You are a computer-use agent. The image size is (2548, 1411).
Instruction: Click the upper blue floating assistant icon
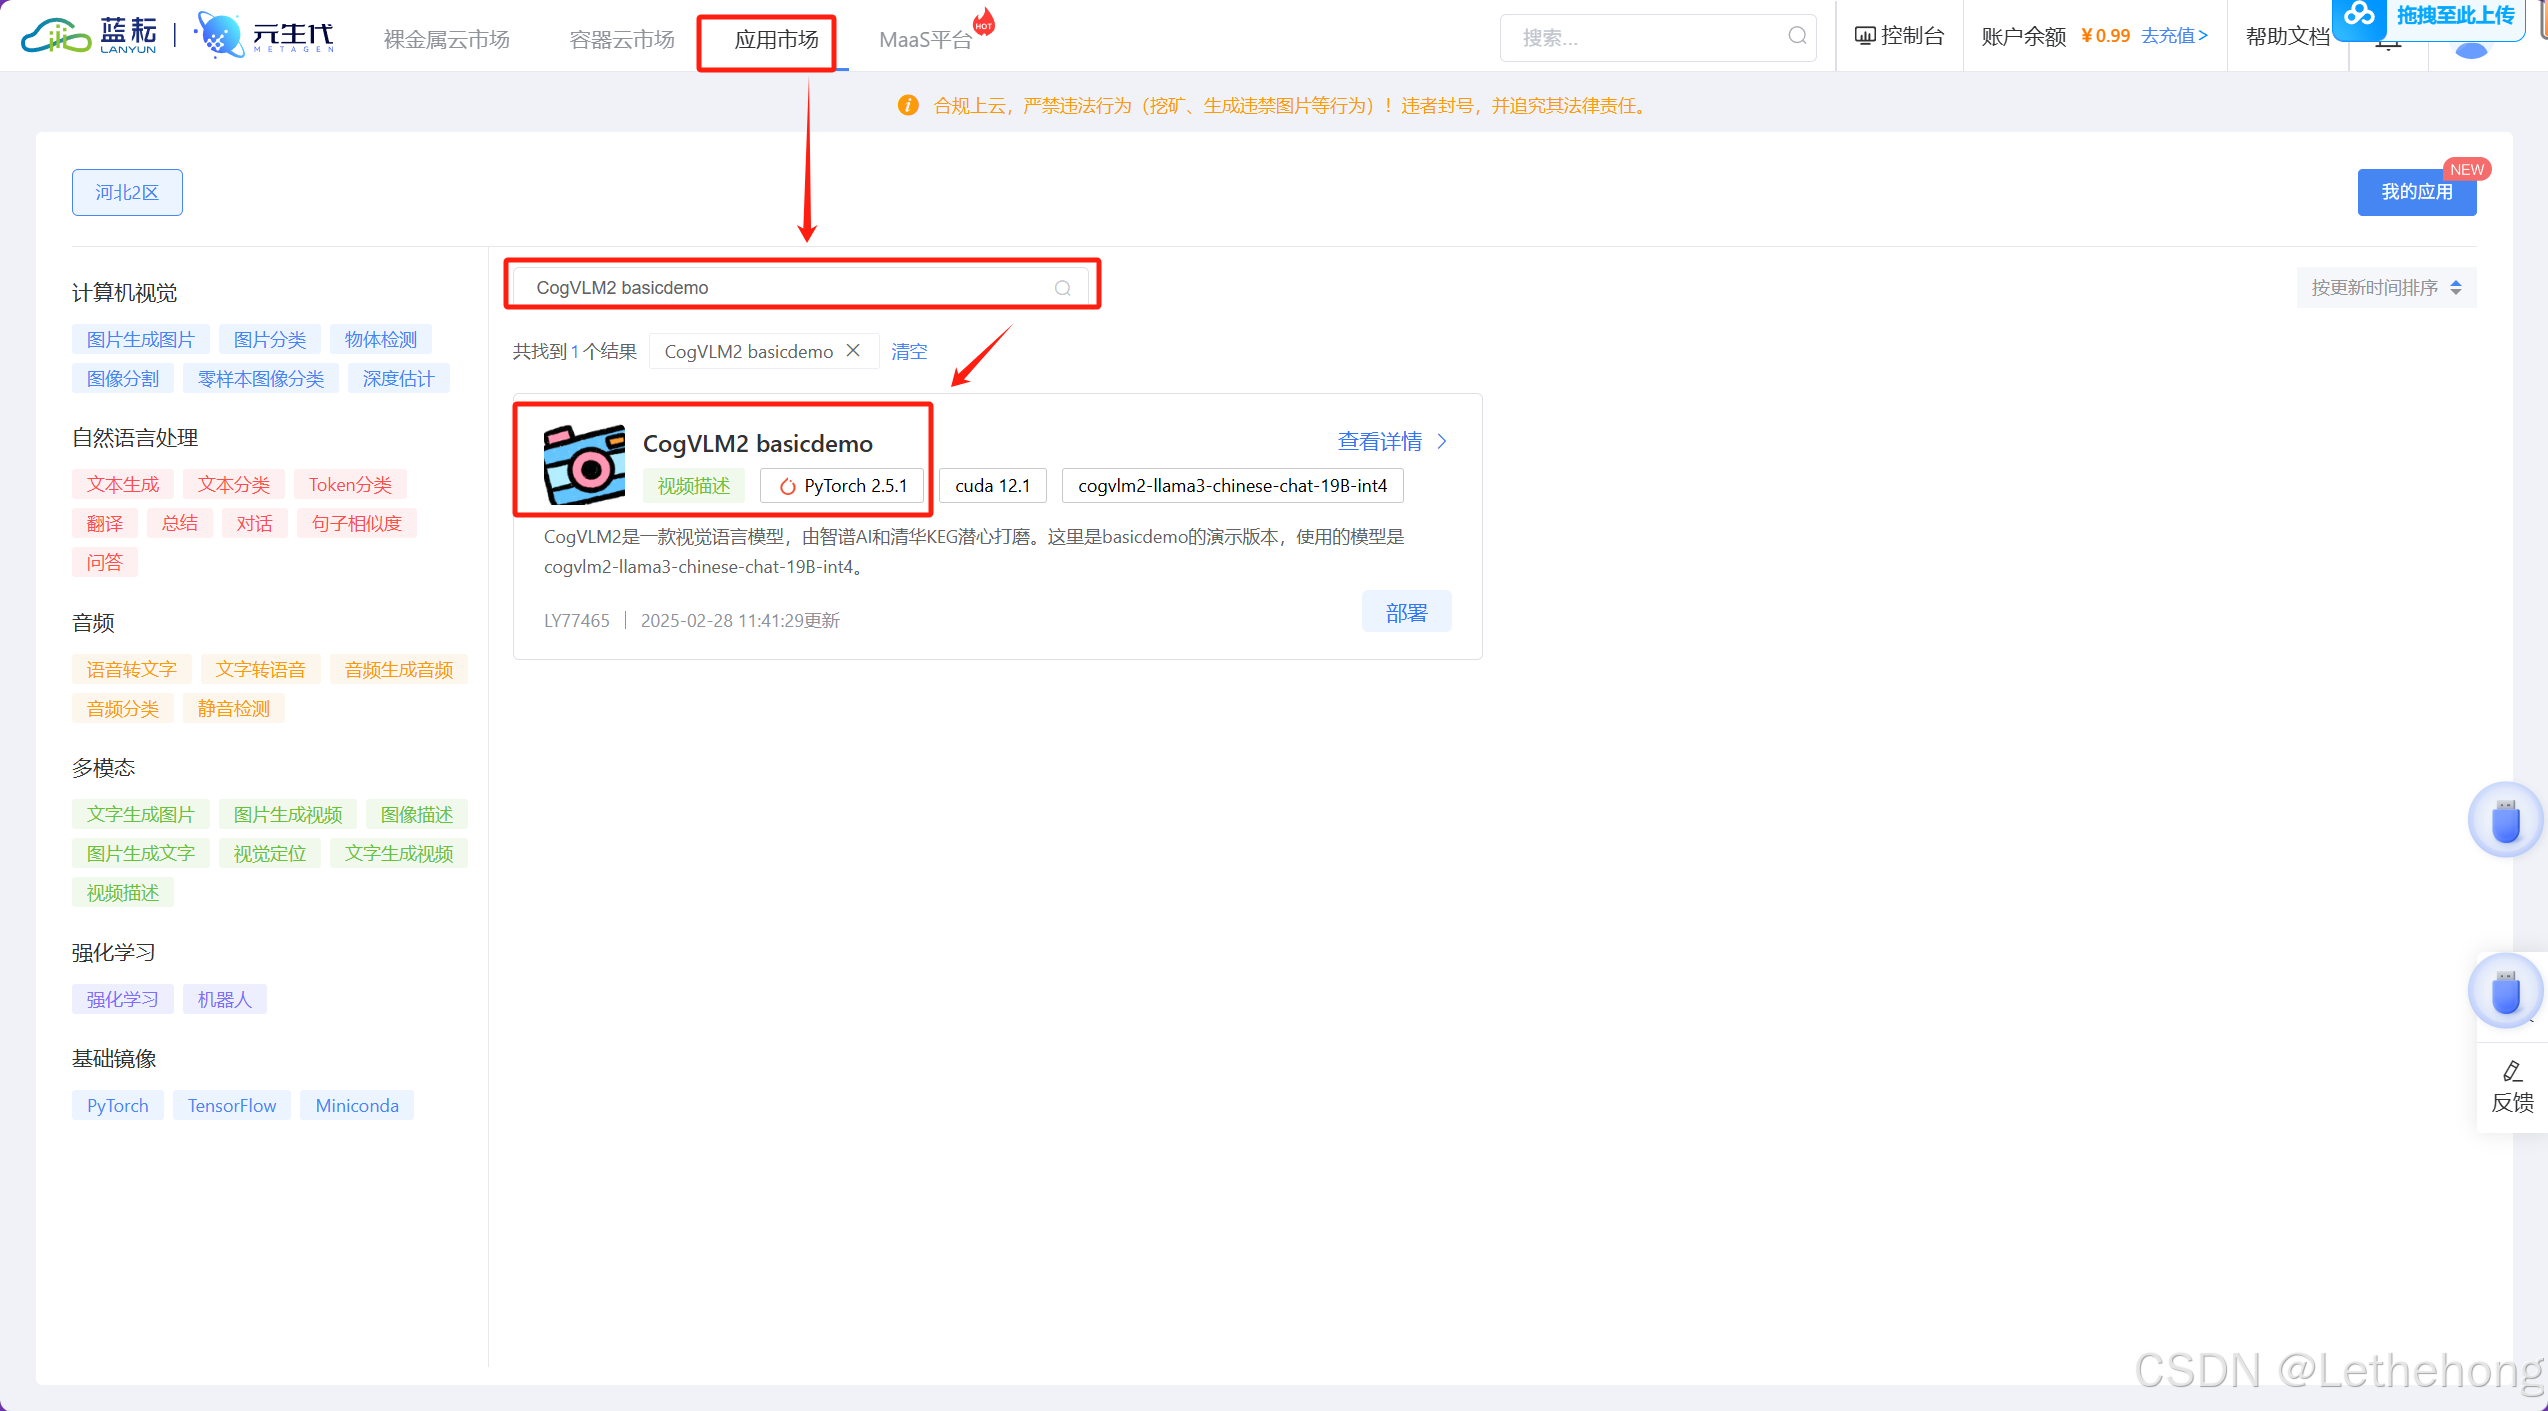pos(2505,820)
